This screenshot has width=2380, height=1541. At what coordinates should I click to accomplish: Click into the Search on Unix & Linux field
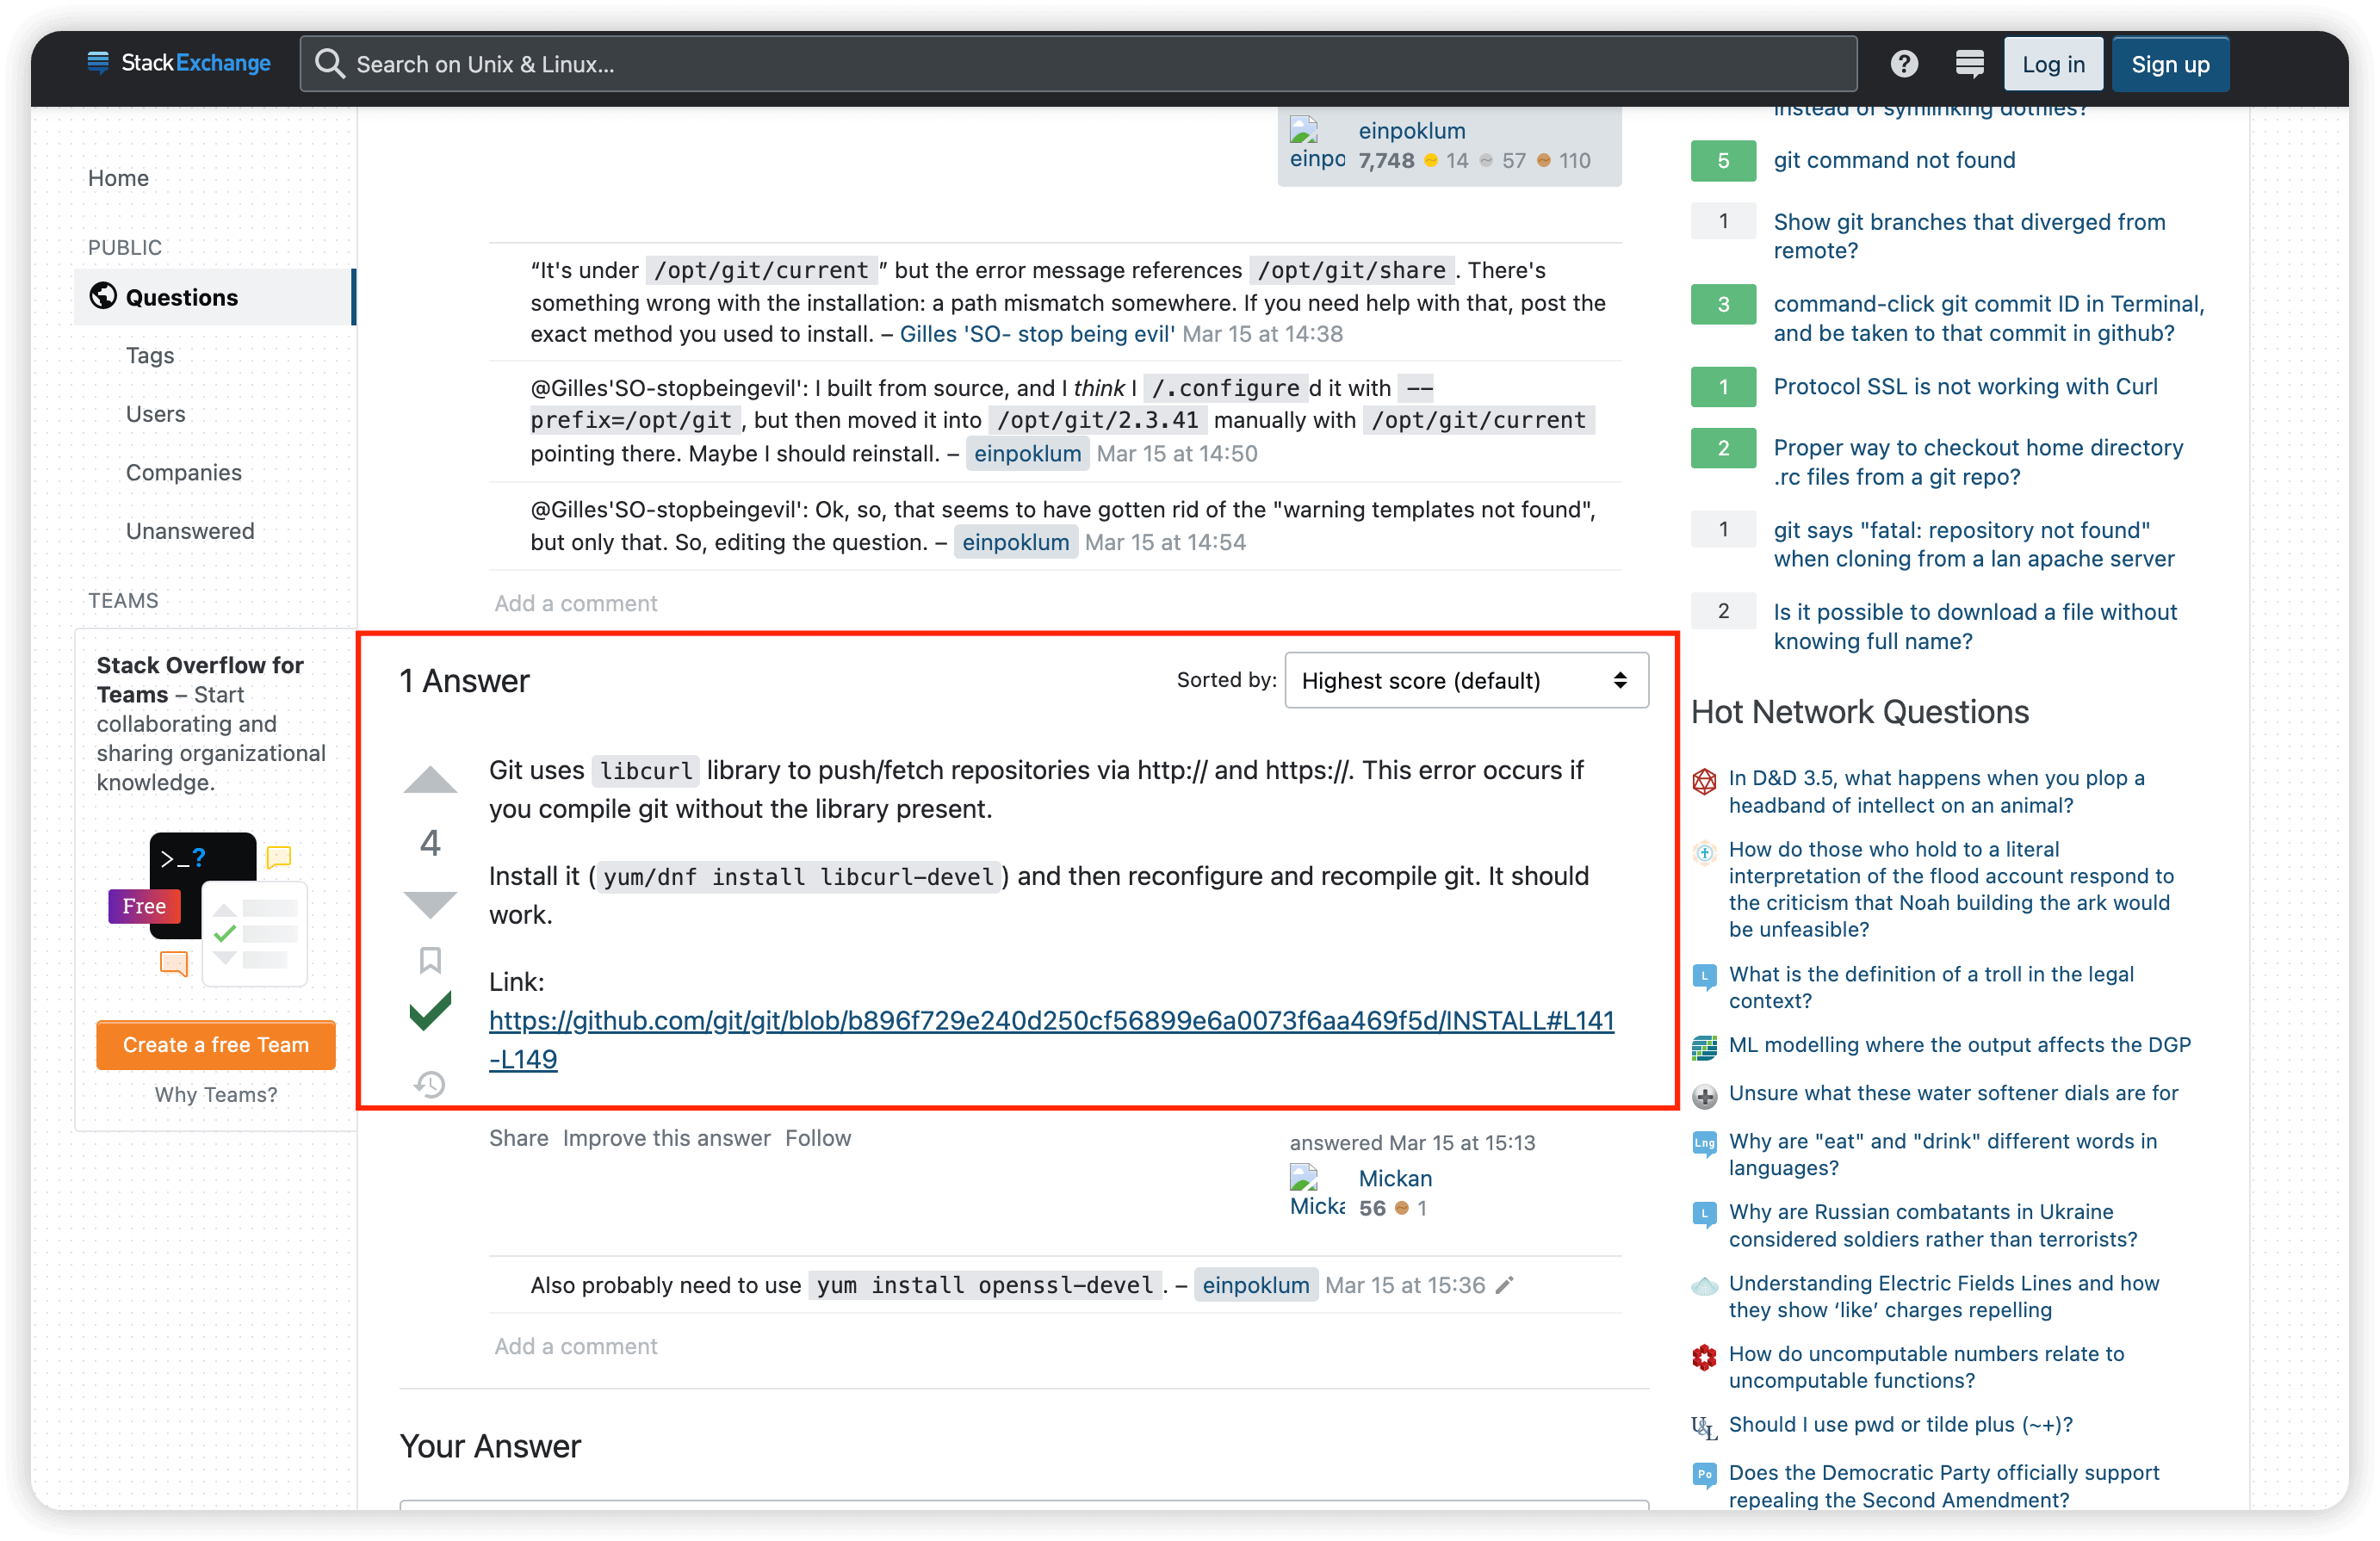1080,64
